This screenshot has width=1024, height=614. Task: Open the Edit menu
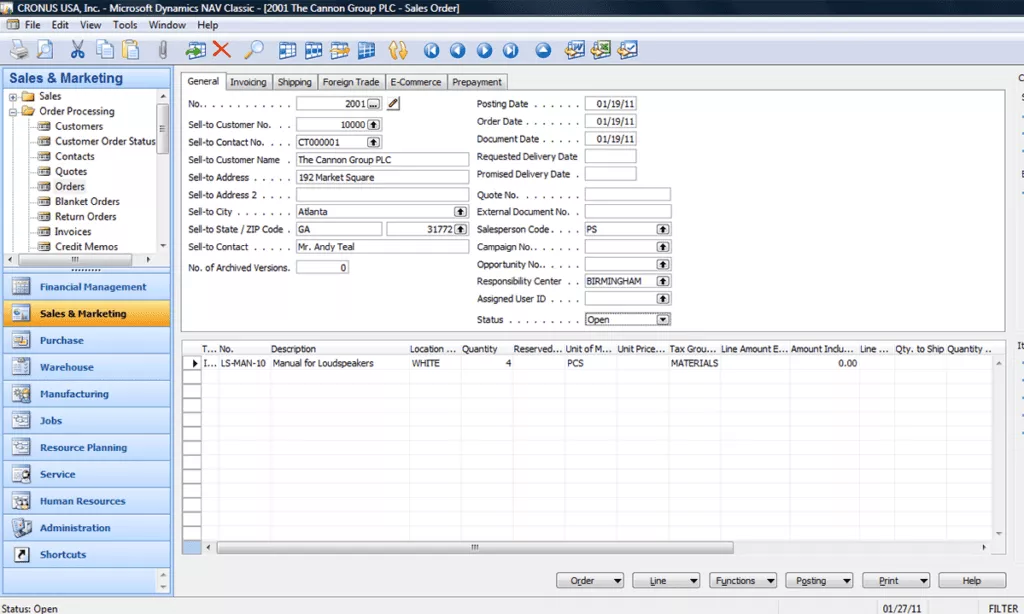click(60, 25)
